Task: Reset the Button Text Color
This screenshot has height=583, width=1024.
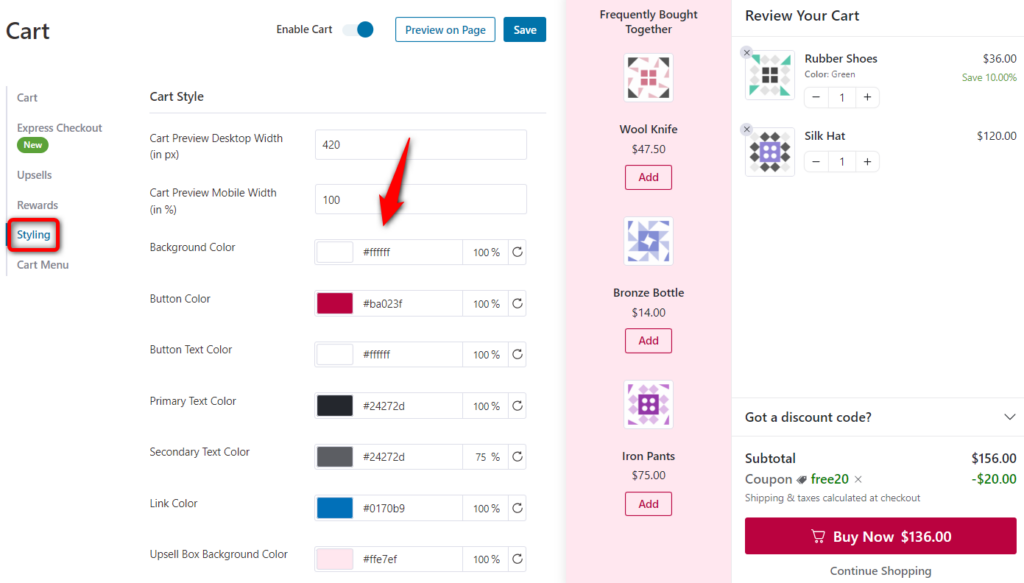Action: (517, 354)
